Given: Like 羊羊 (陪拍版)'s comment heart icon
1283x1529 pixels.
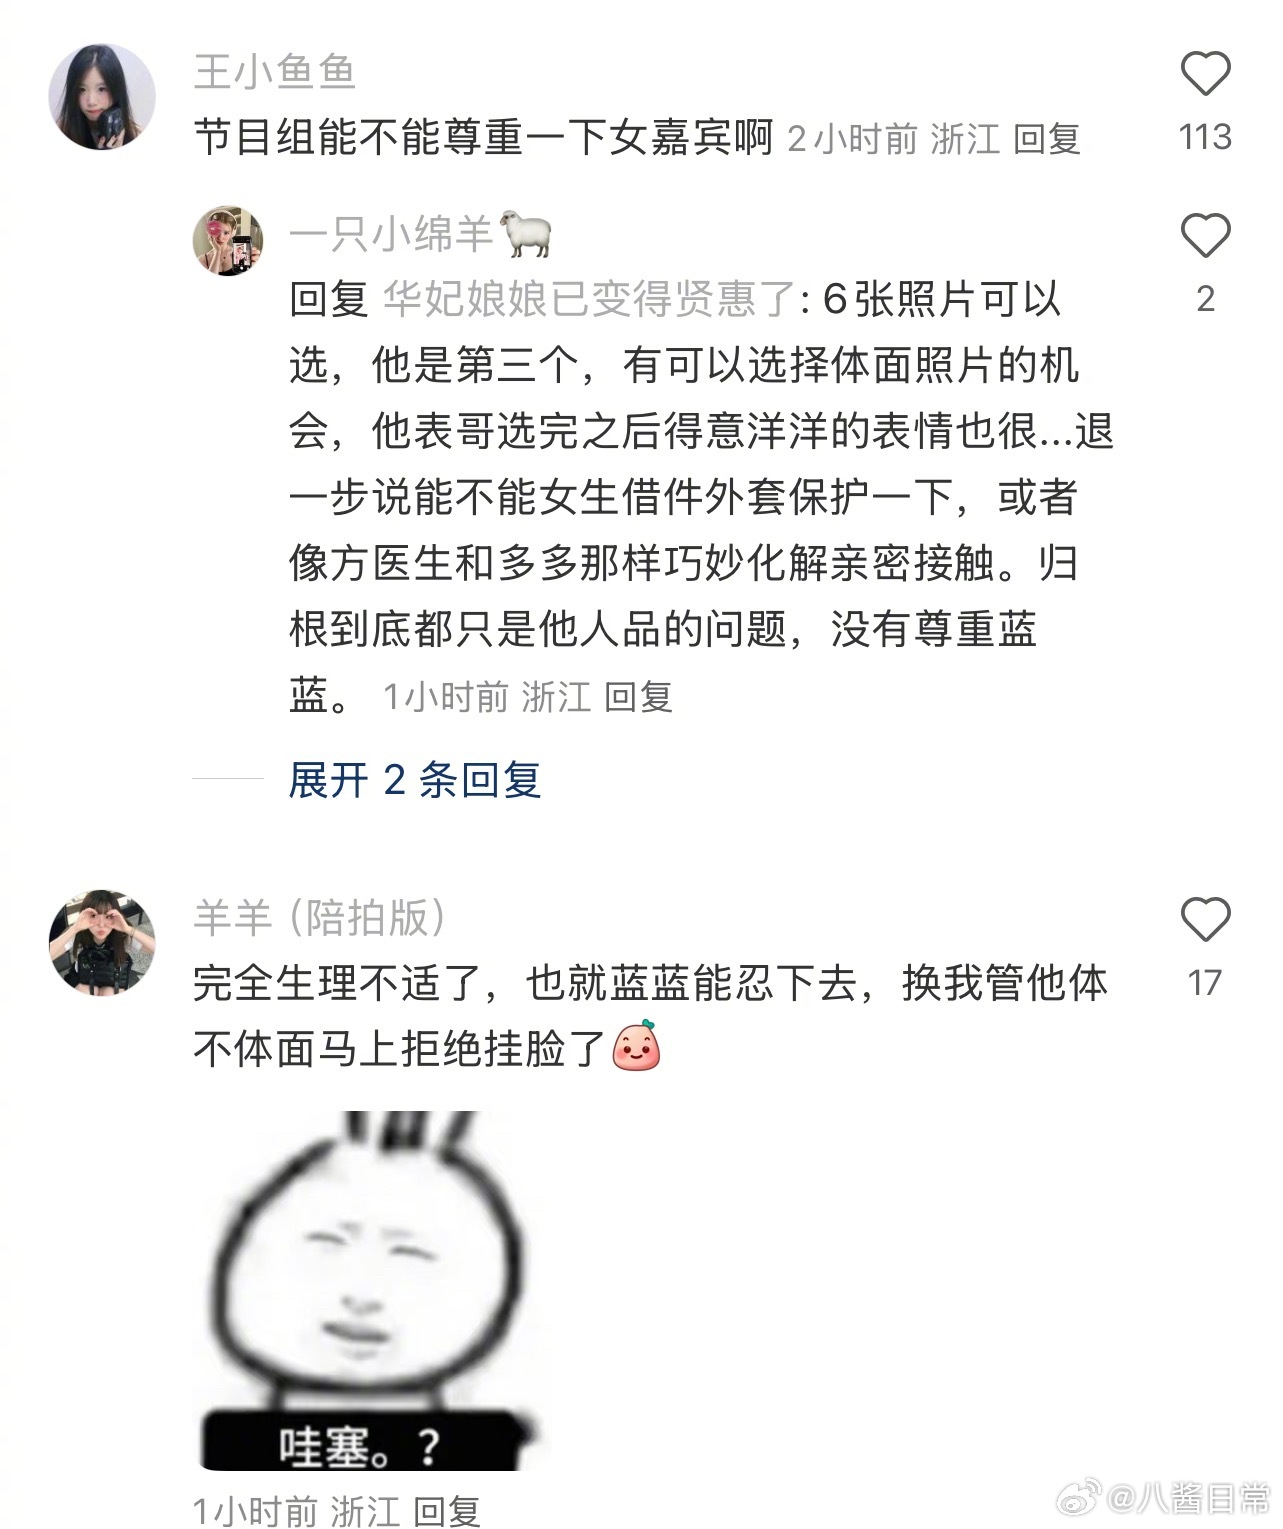Looking at the screenshot, I should [x=1205, y=919].
